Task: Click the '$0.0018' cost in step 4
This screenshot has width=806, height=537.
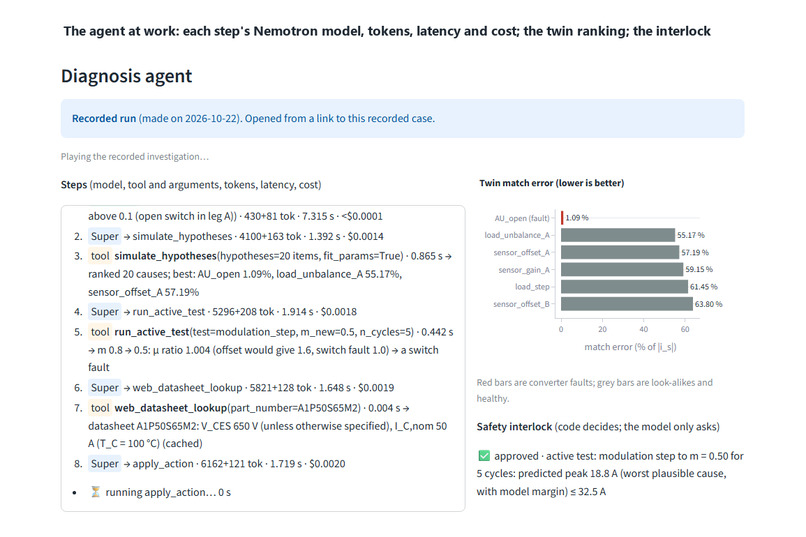Action: 339,311
